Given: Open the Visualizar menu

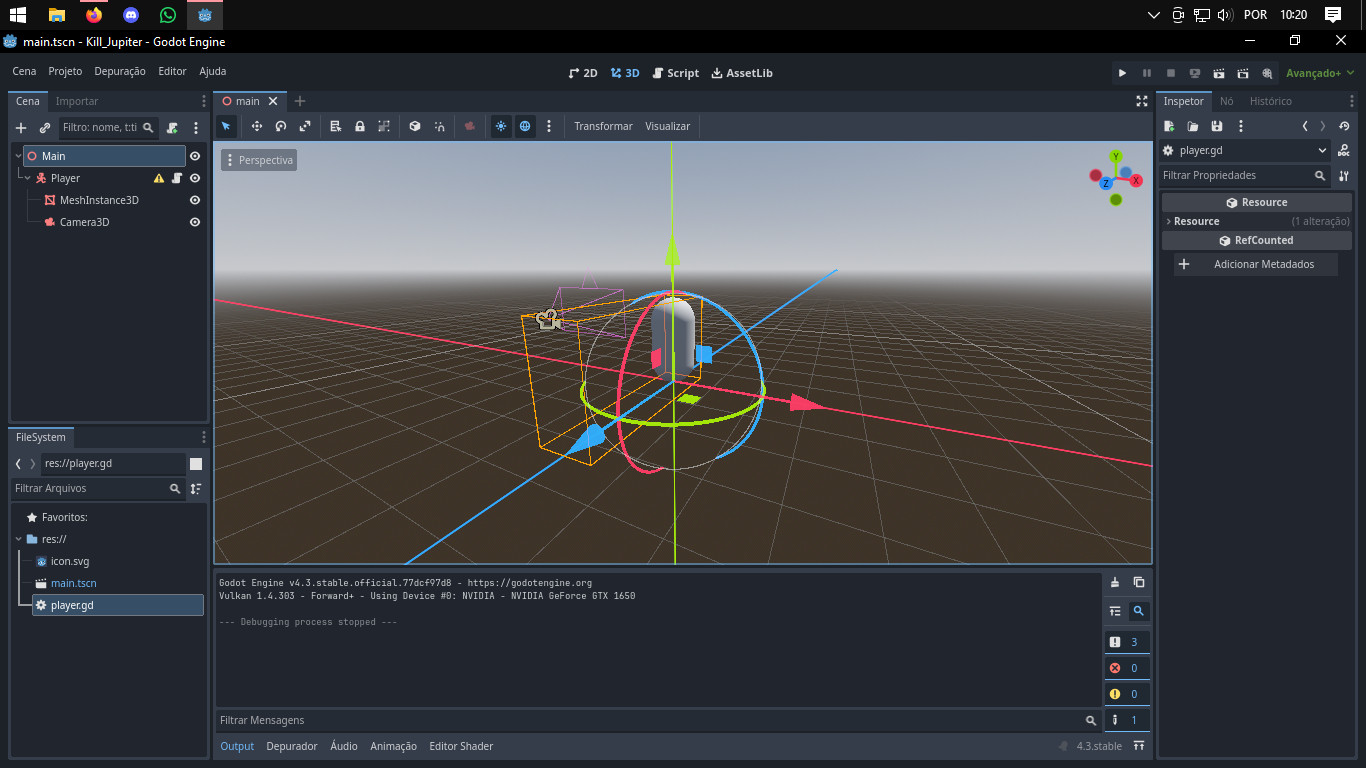Looking at the screenshot, I should point(668,126).
